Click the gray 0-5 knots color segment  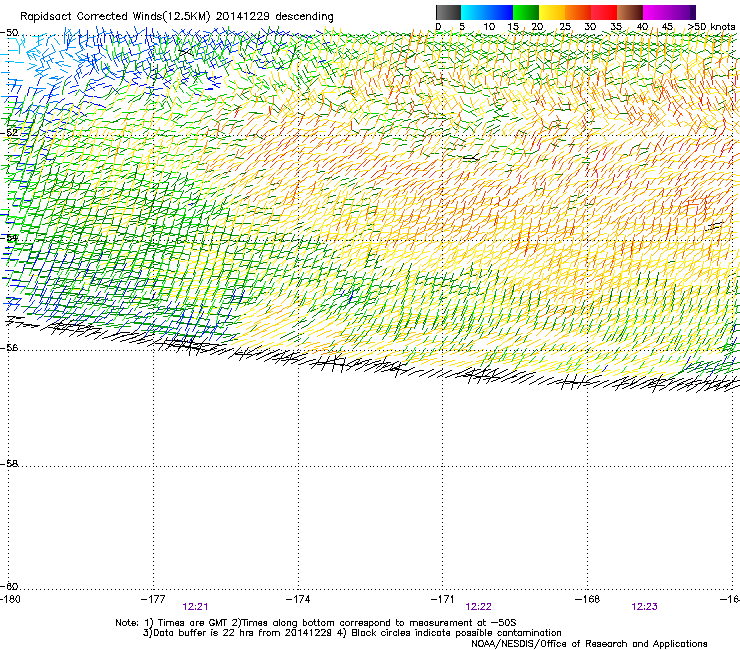tap(448, 12)
